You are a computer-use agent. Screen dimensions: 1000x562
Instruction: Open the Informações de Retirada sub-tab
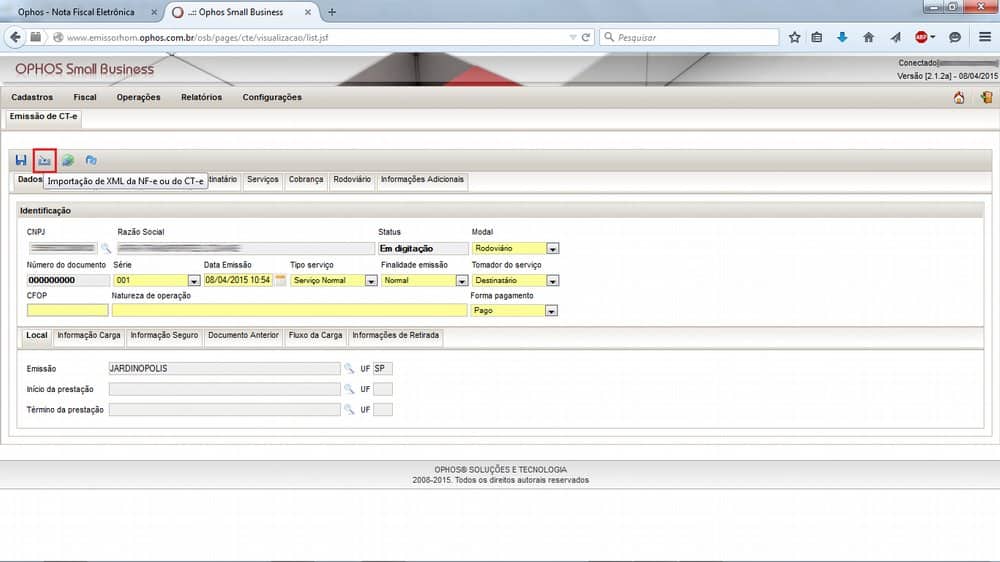395,336
